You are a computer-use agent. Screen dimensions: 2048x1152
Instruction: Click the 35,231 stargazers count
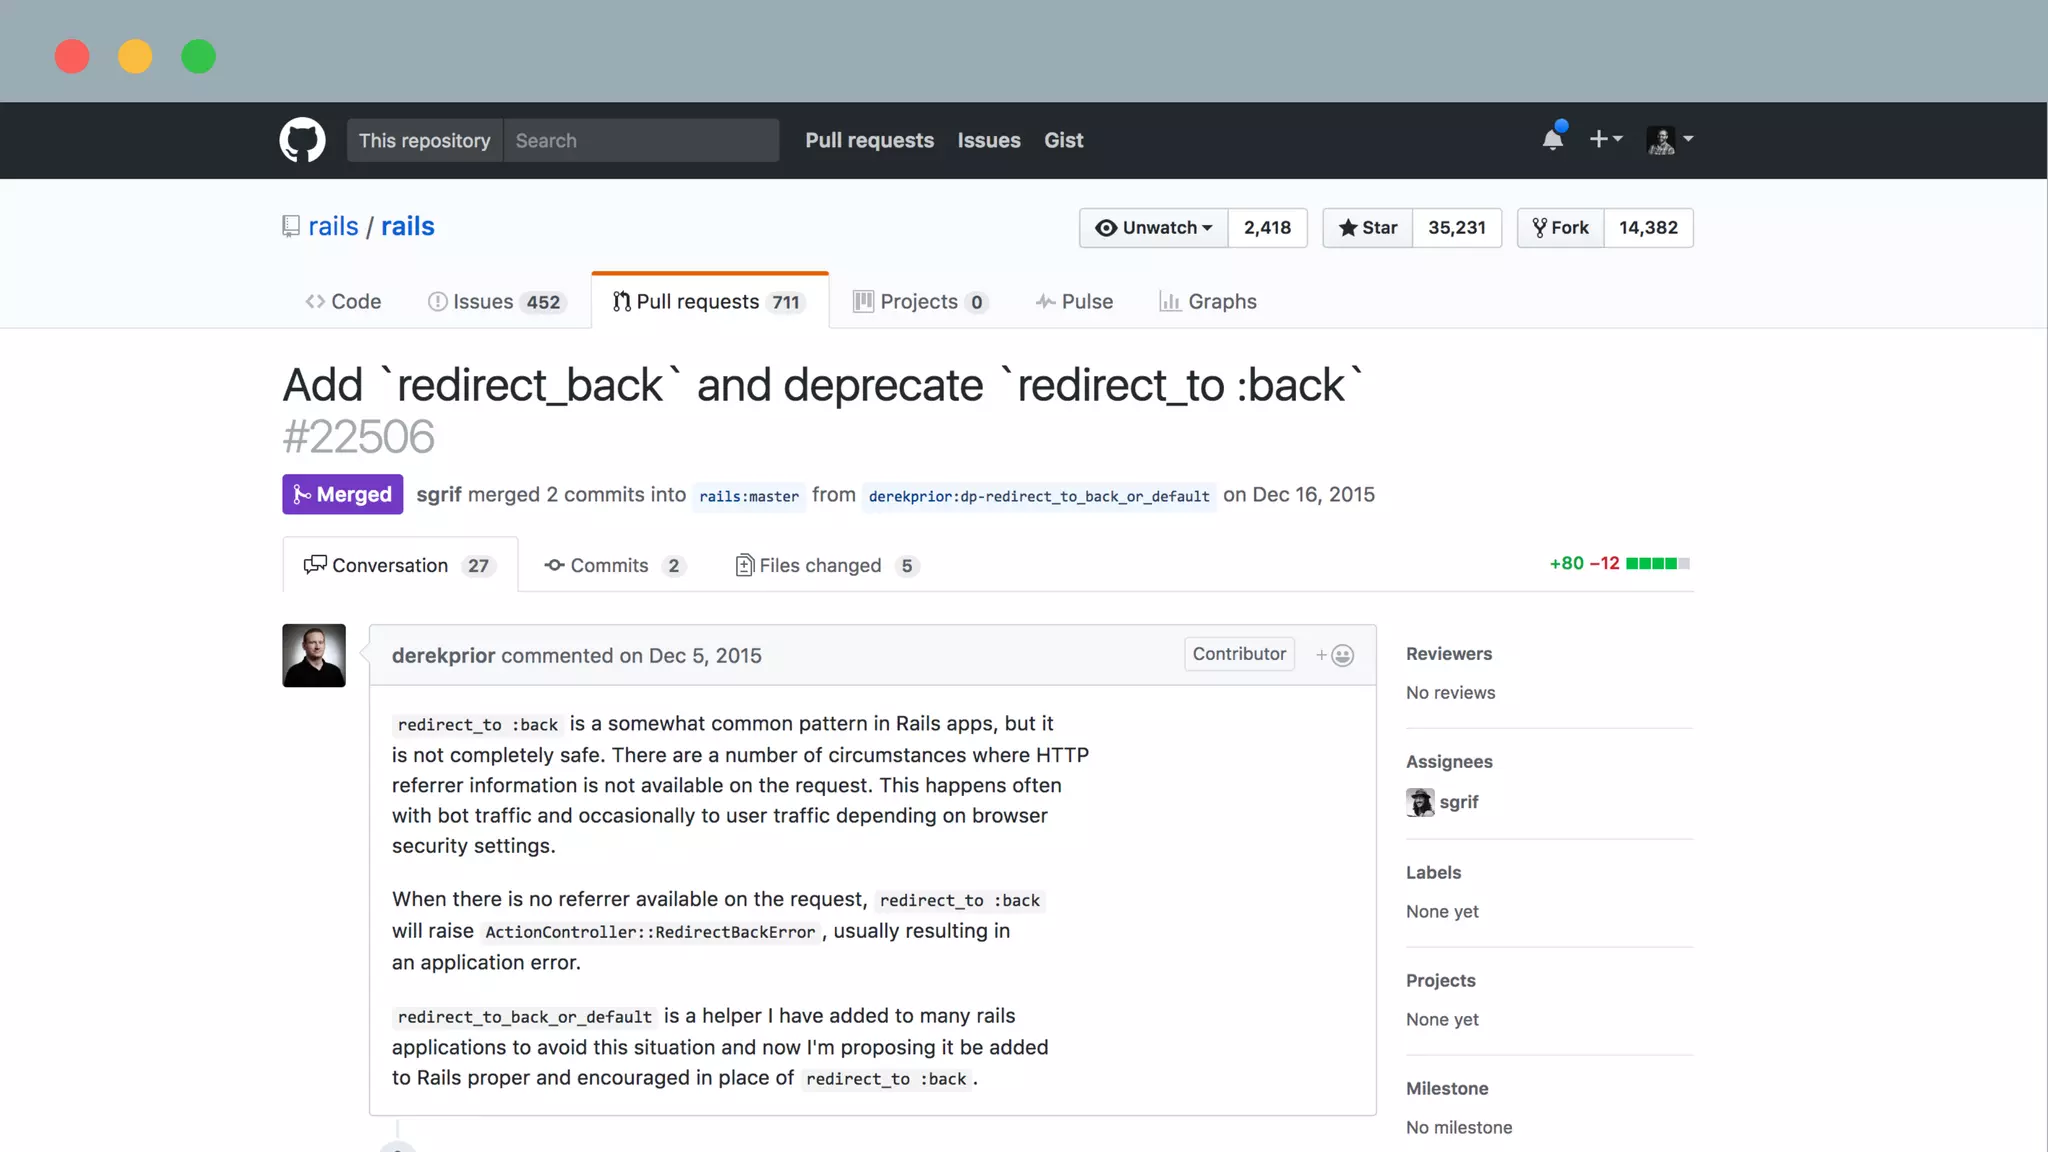point(1456,228)
